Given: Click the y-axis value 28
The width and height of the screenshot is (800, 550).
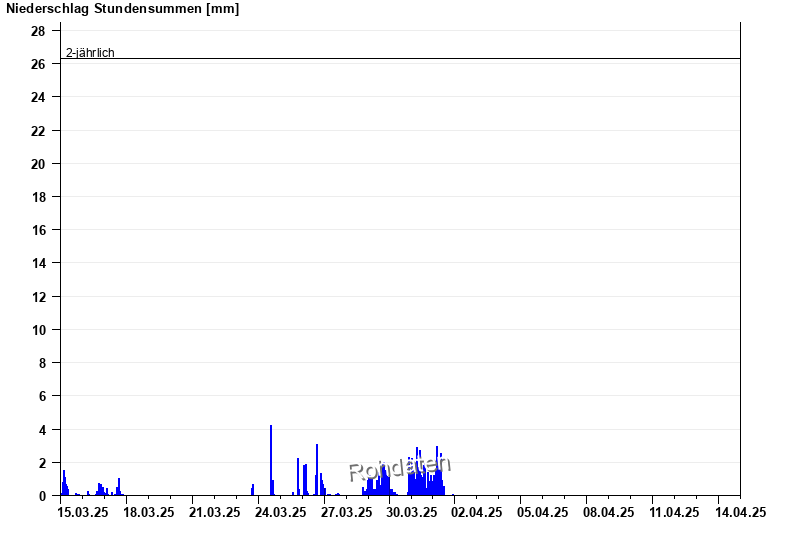Looking at the screenshot, I should (x=38, y=31).
